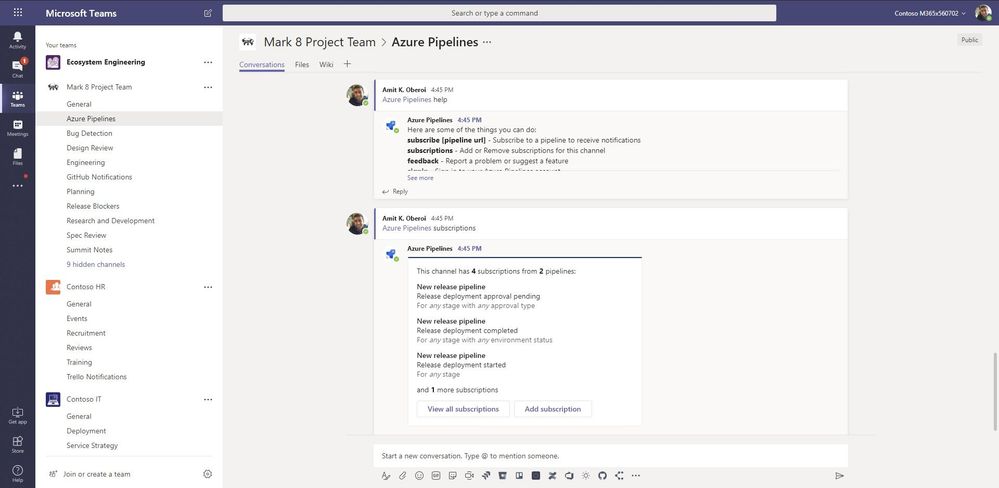The height and width of the screenshot is (488, 999).
Task: Click the Start a new conversation box
Action: point(610,456)
